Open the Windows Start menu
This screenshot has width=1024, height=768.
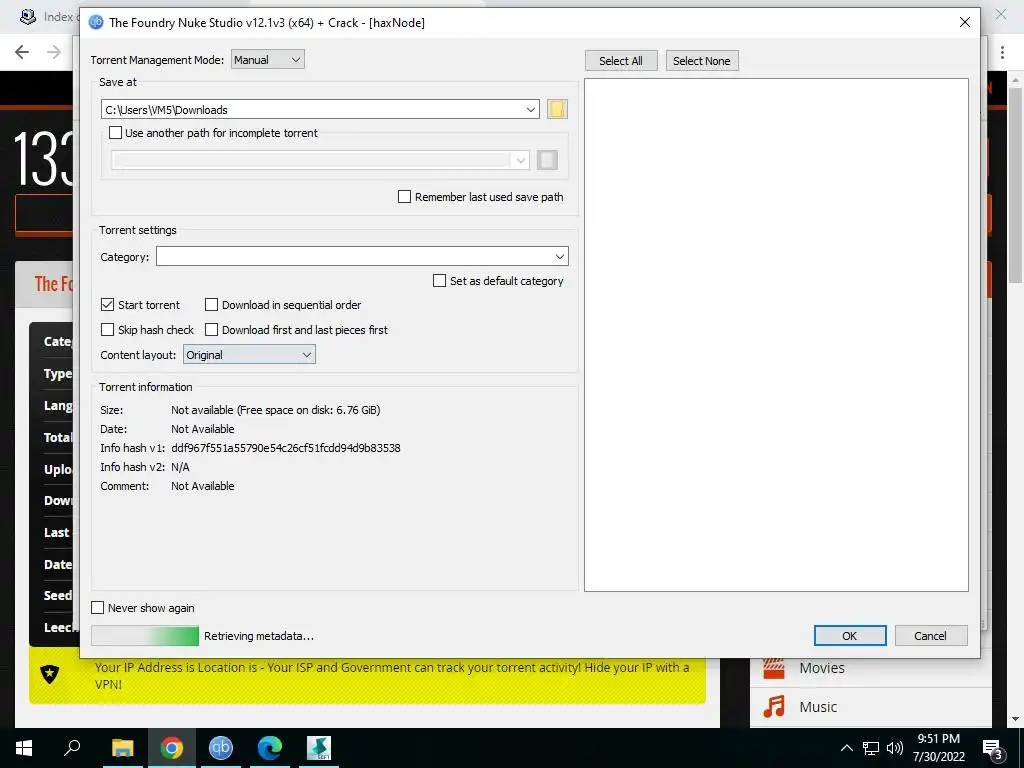(24, 748)
